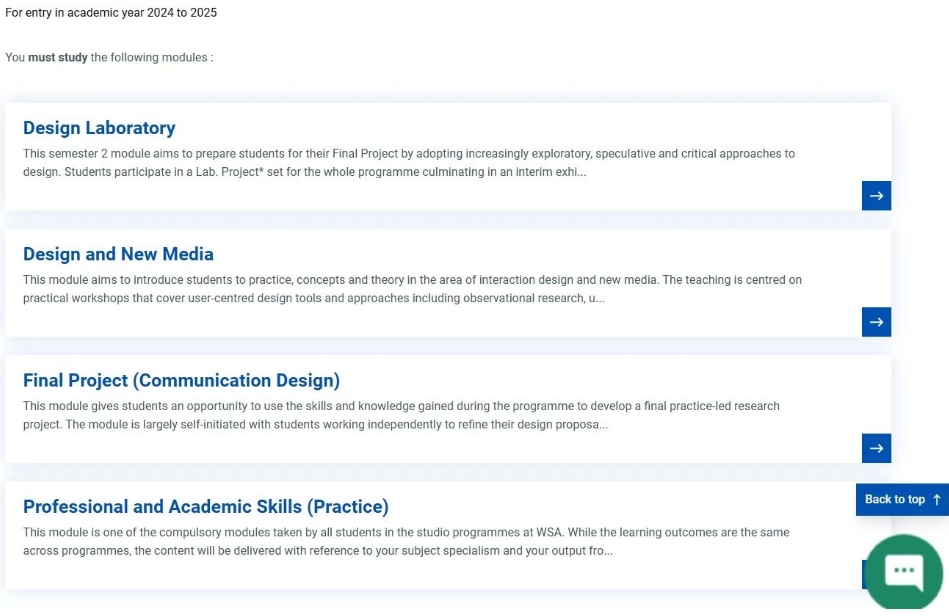This screenshot has width=949, height=616.
Task: Follow the Design and New Media heading link
Action: tap(118, 254)
